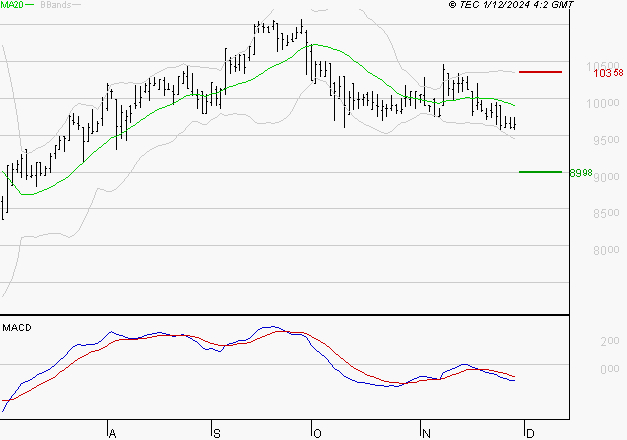Click the MA20 legend label
The image size is (627, 440).
(12, 5)
